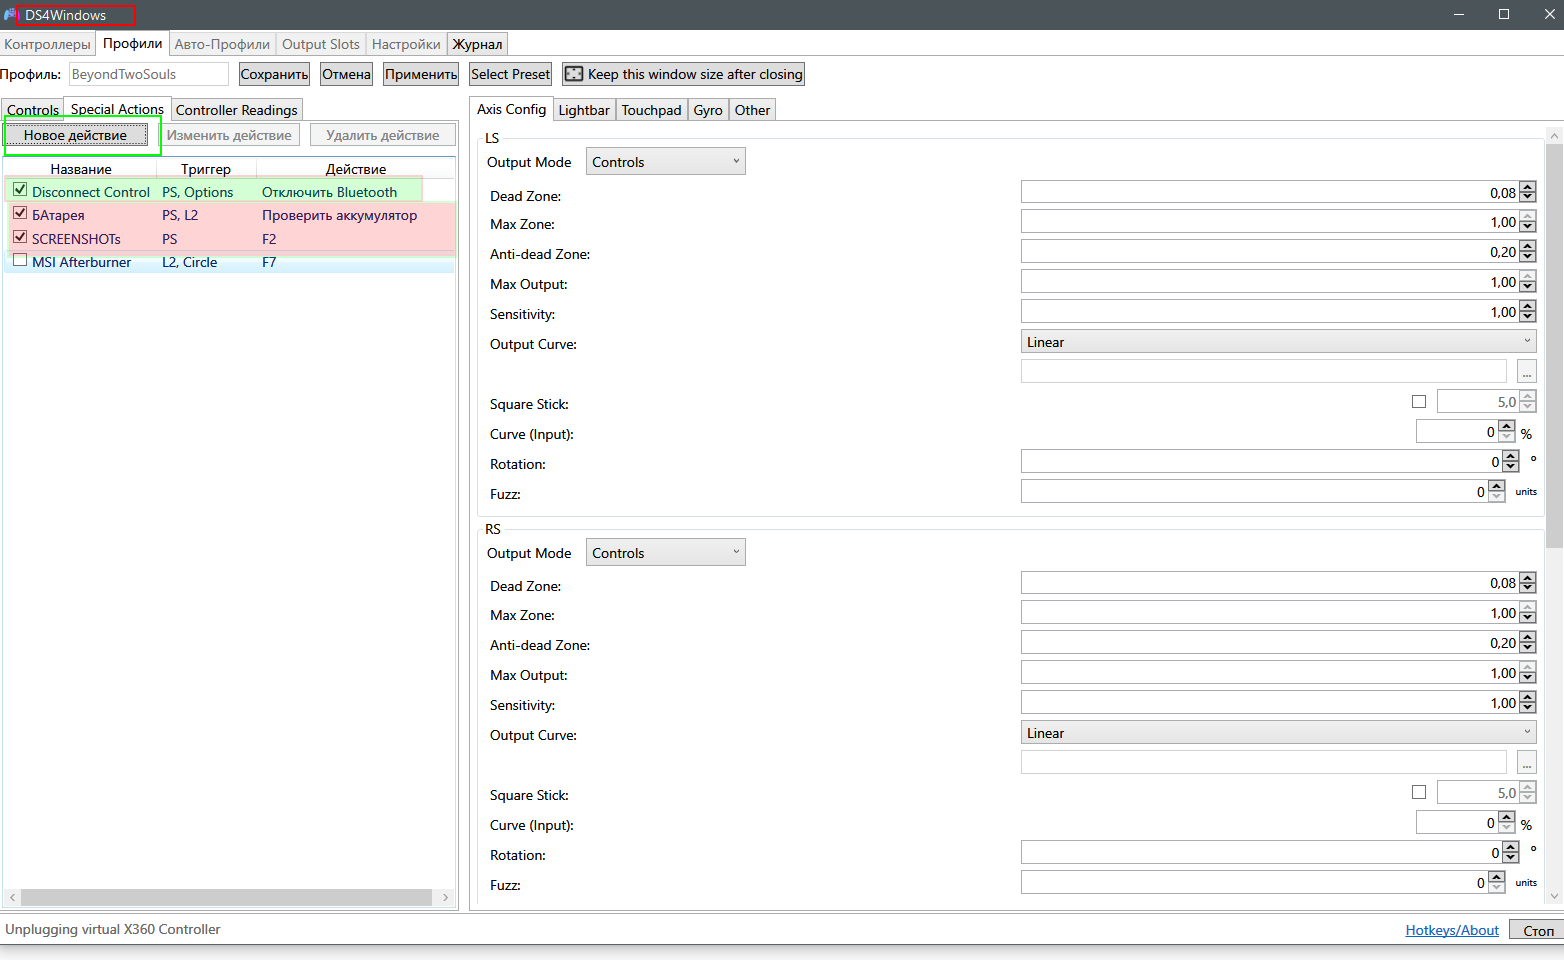Enable the MSI Afterburner action checkbox
Viewport: 1564px width, 960px height.
[20, 260]
